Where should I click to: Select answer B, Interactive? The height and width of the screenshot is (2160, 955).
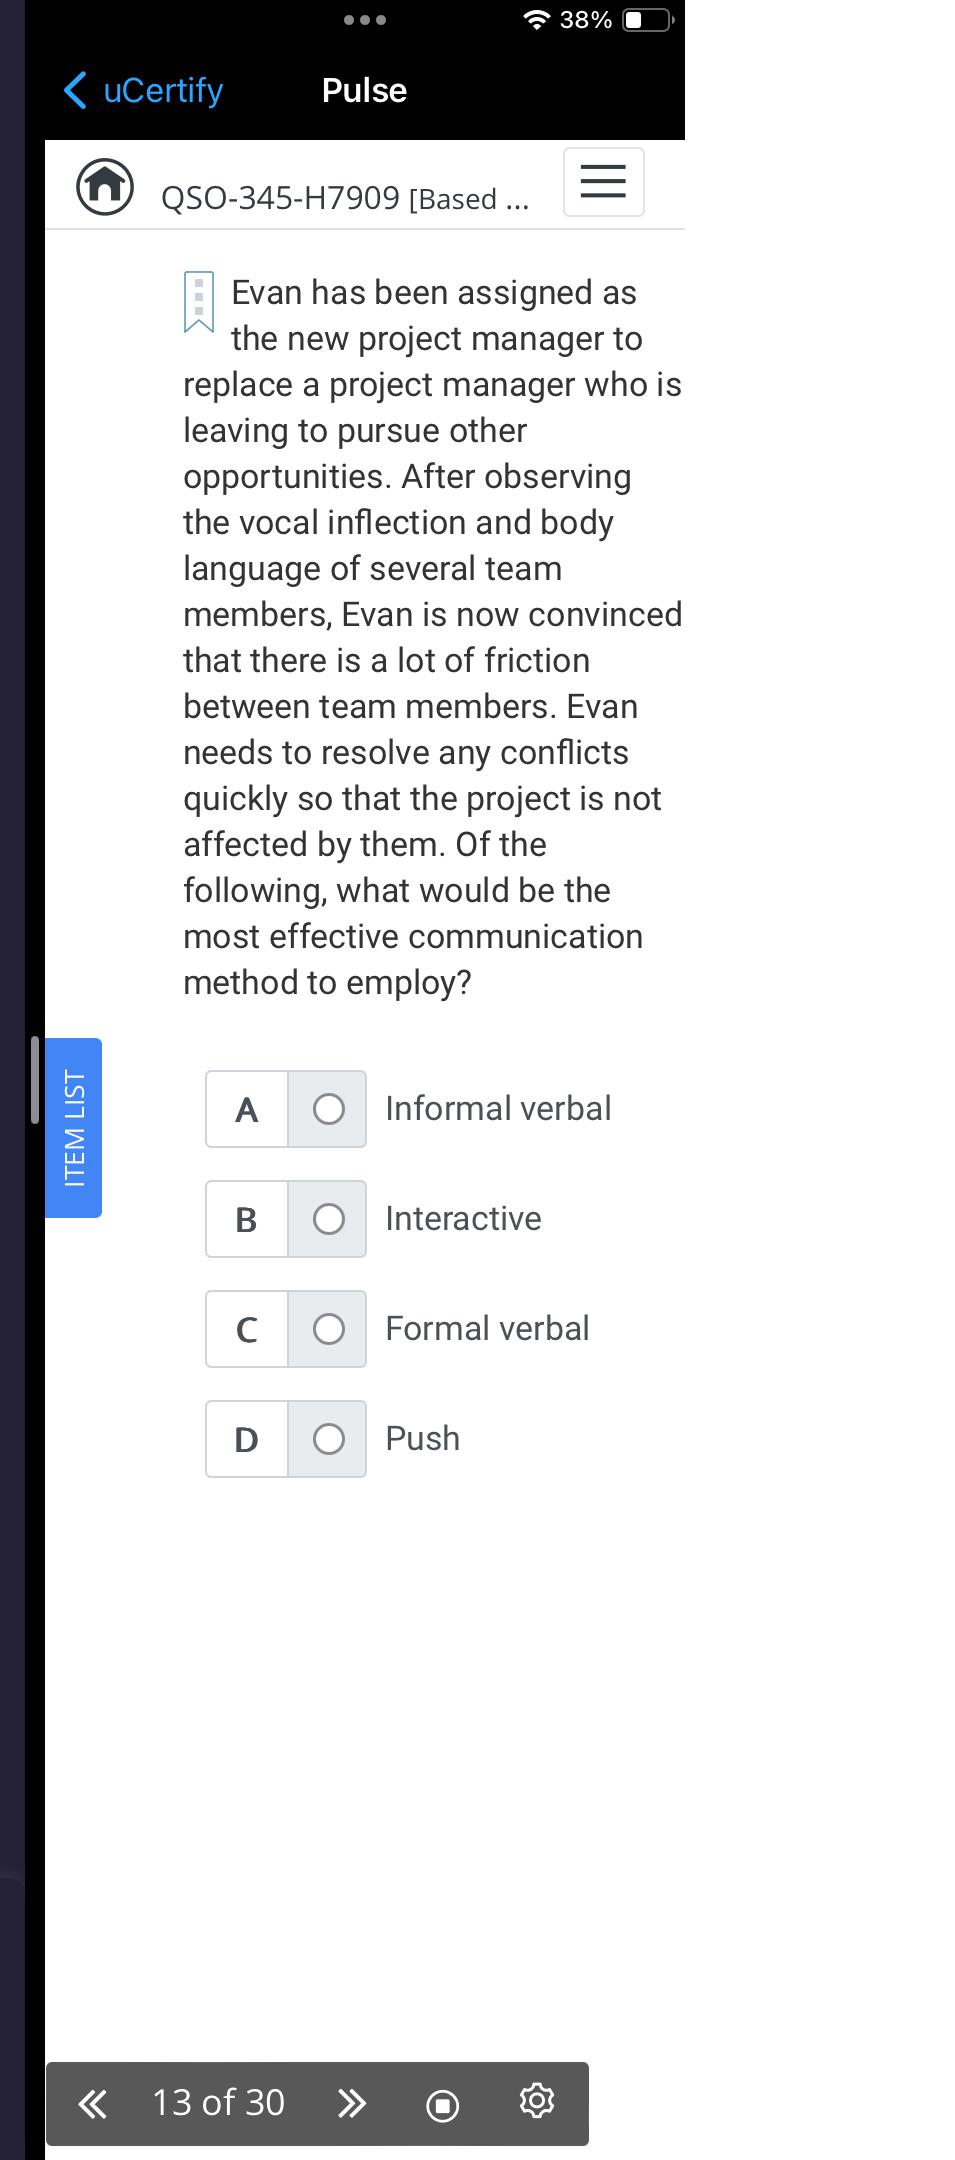[x=327, y=1218]
